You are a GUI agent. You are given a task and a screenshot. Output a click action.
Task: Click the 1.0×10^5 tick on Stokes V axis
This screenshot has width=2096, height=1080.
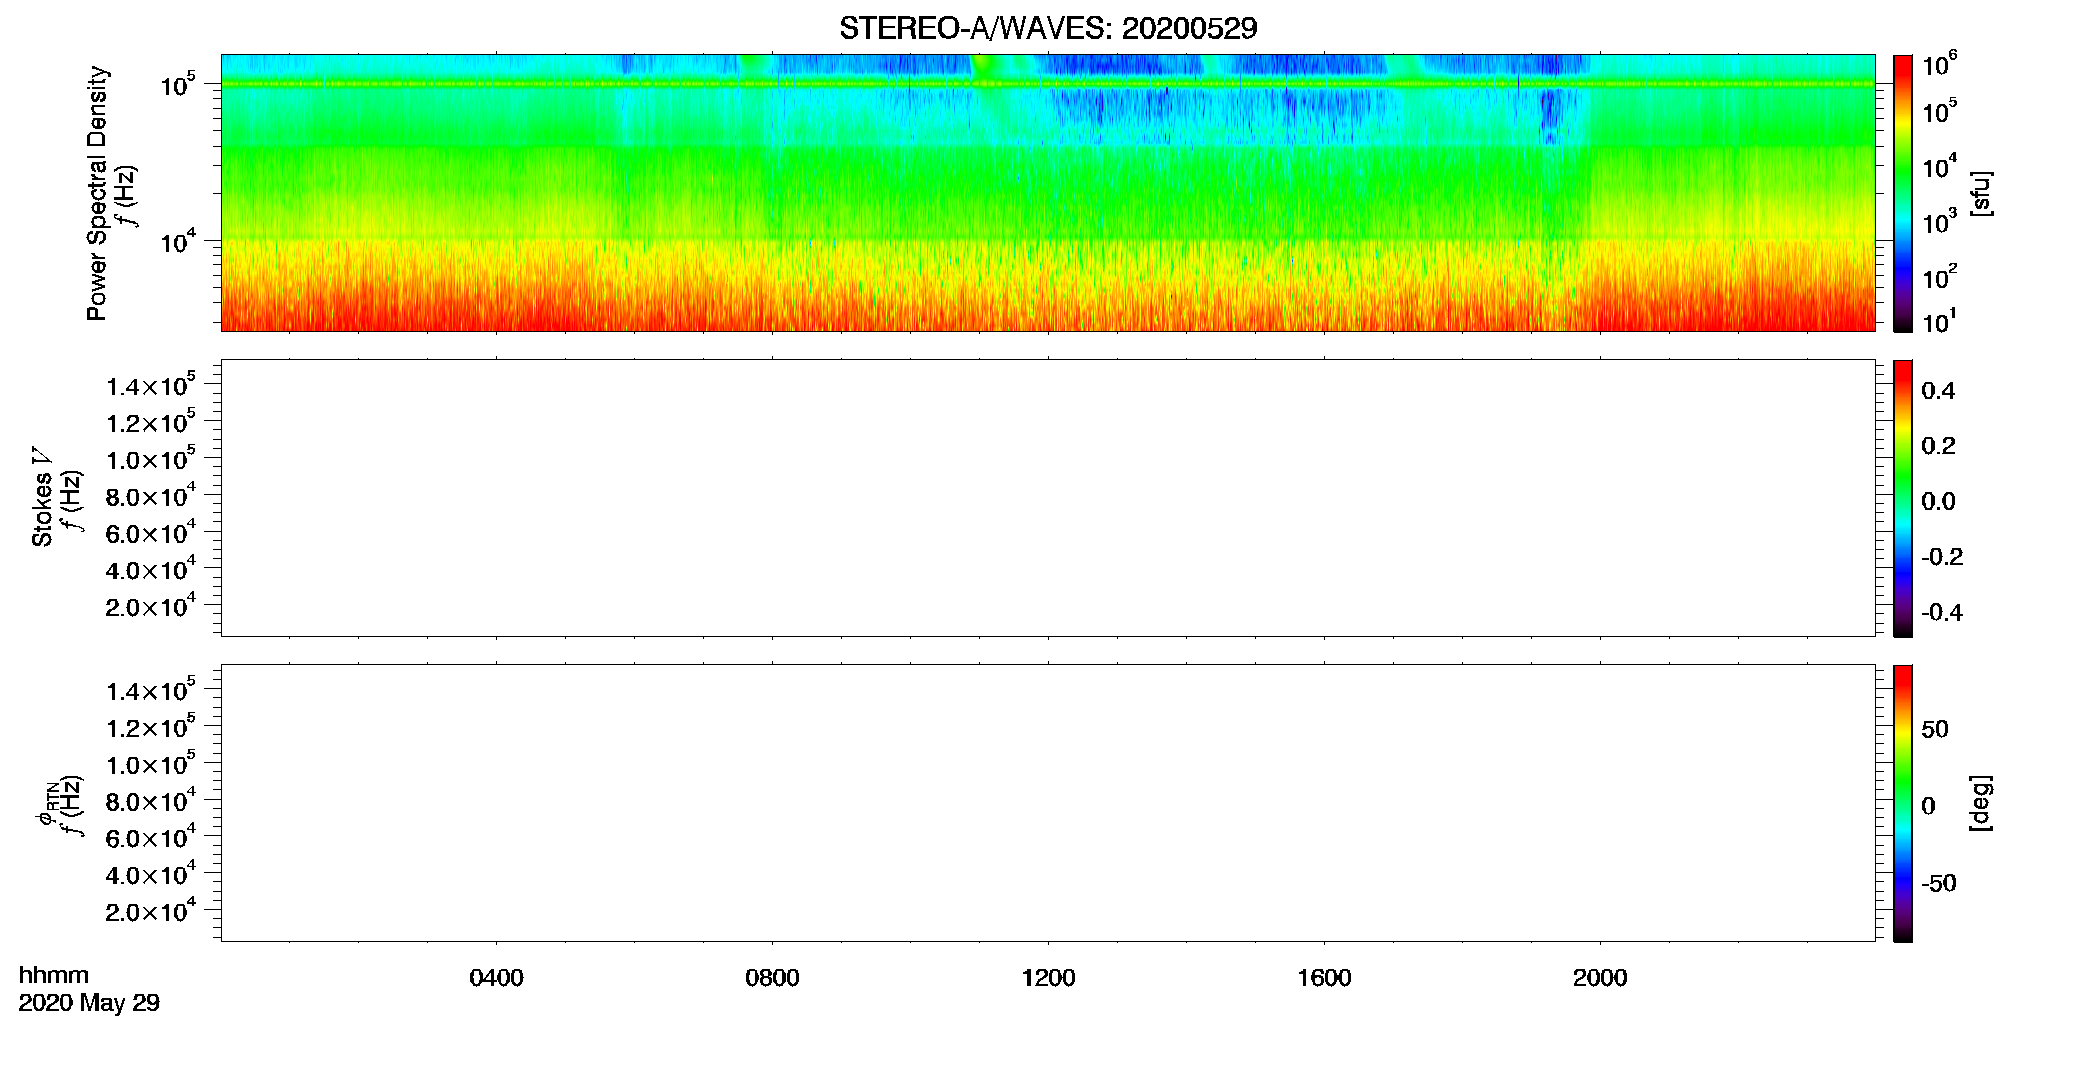(x=151, y=458)
